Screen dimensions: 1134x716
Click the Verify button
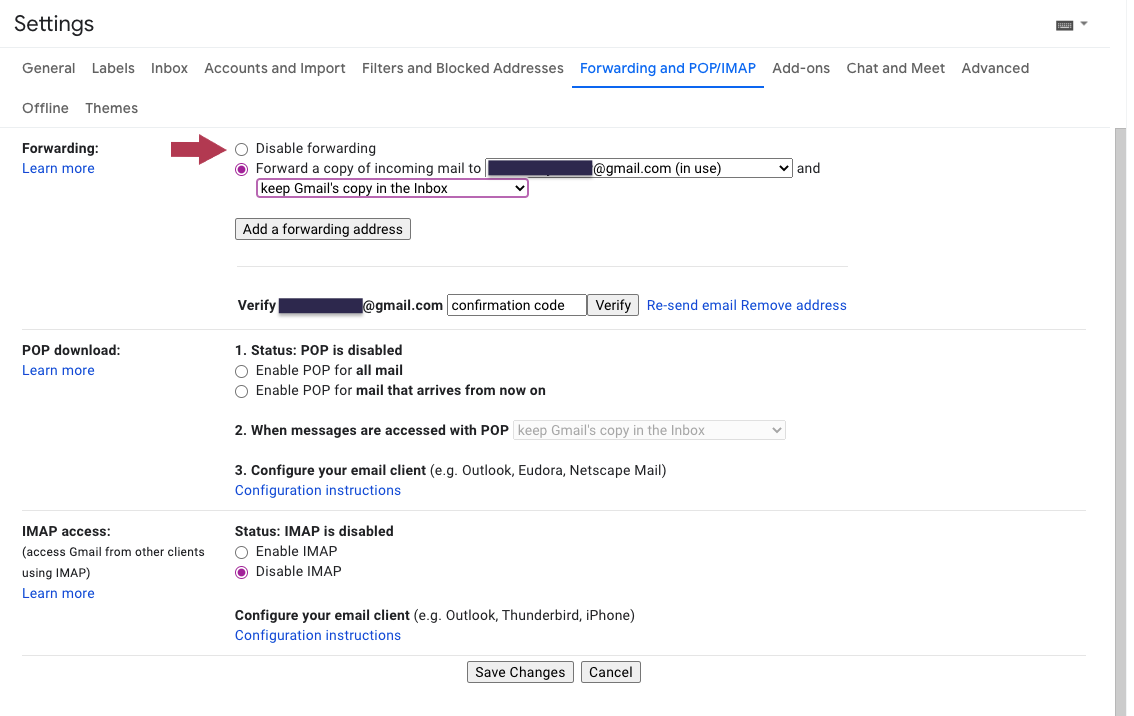coord(612,305)
